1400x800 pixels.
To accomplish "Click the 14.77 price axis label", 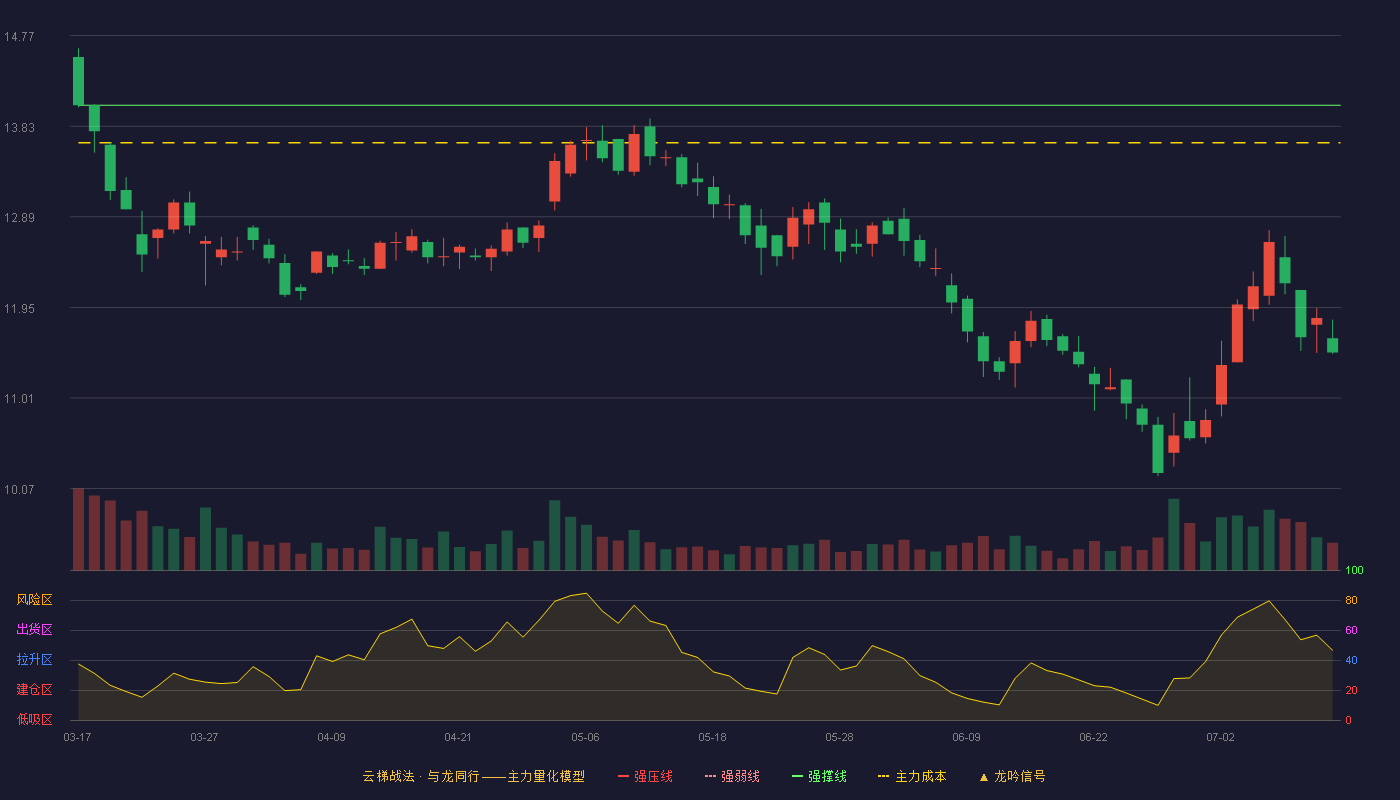I will pos(19,37).
